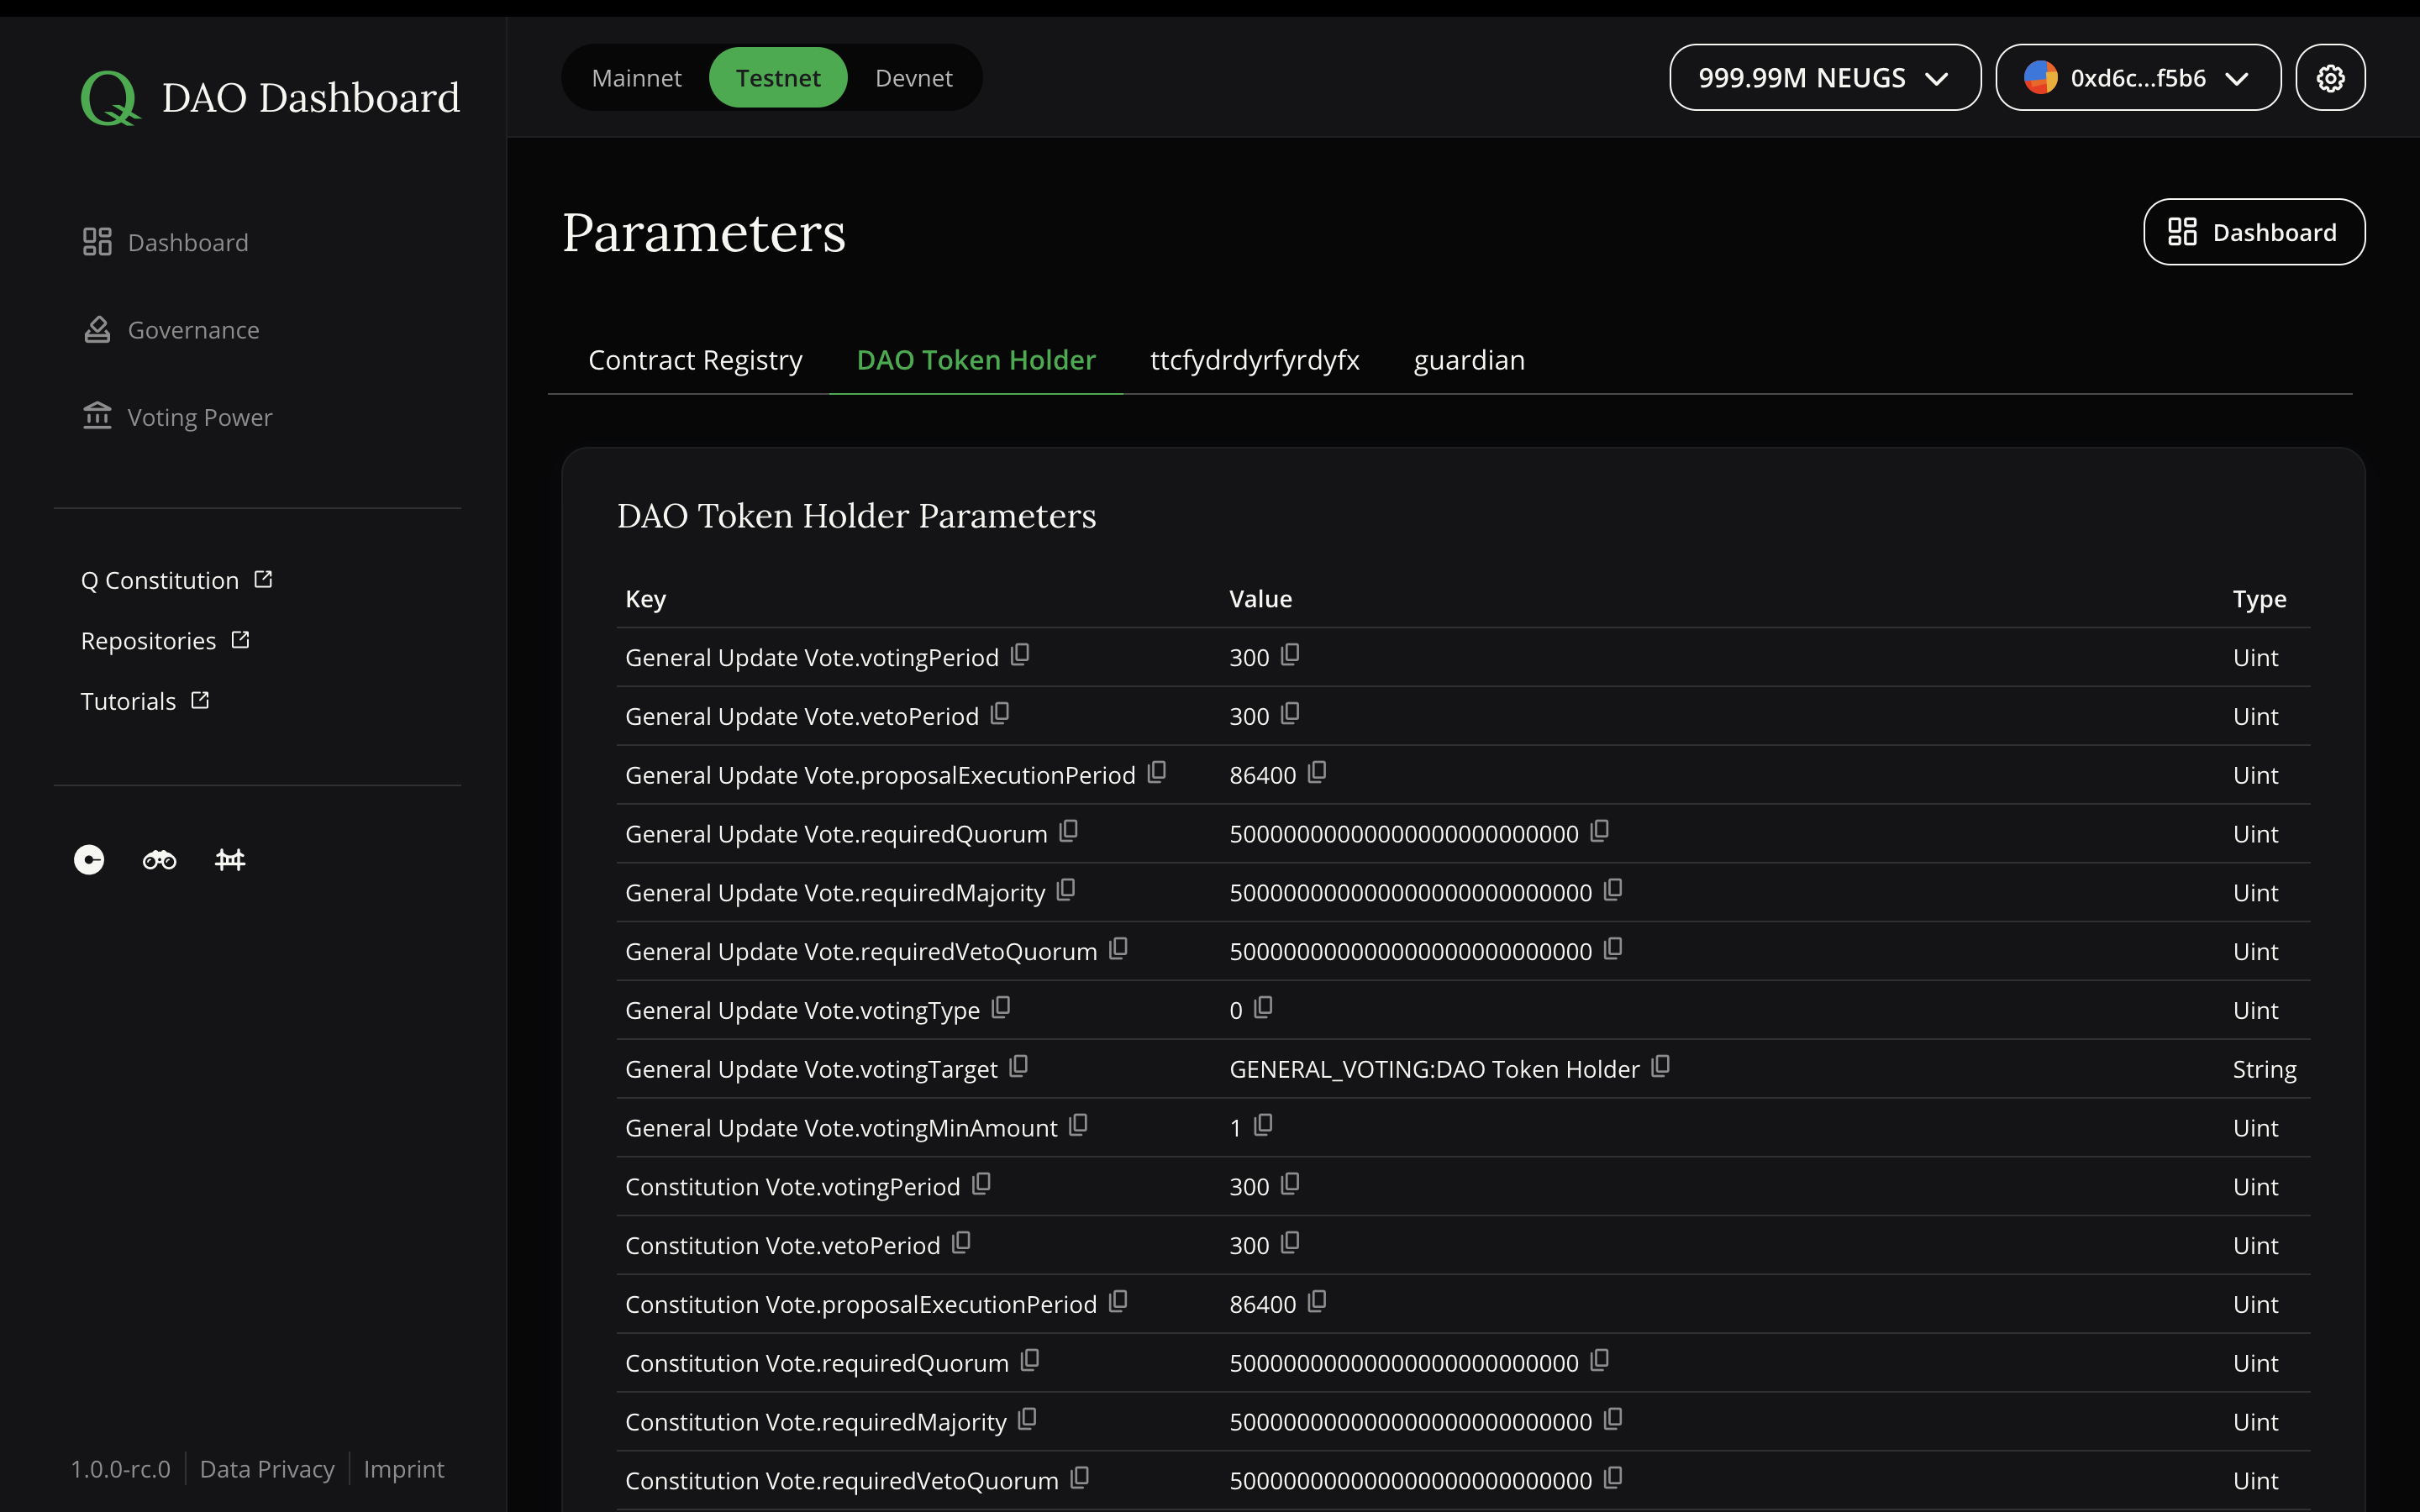
Task: Click the Tutorials external link
Action: (146, 702)
